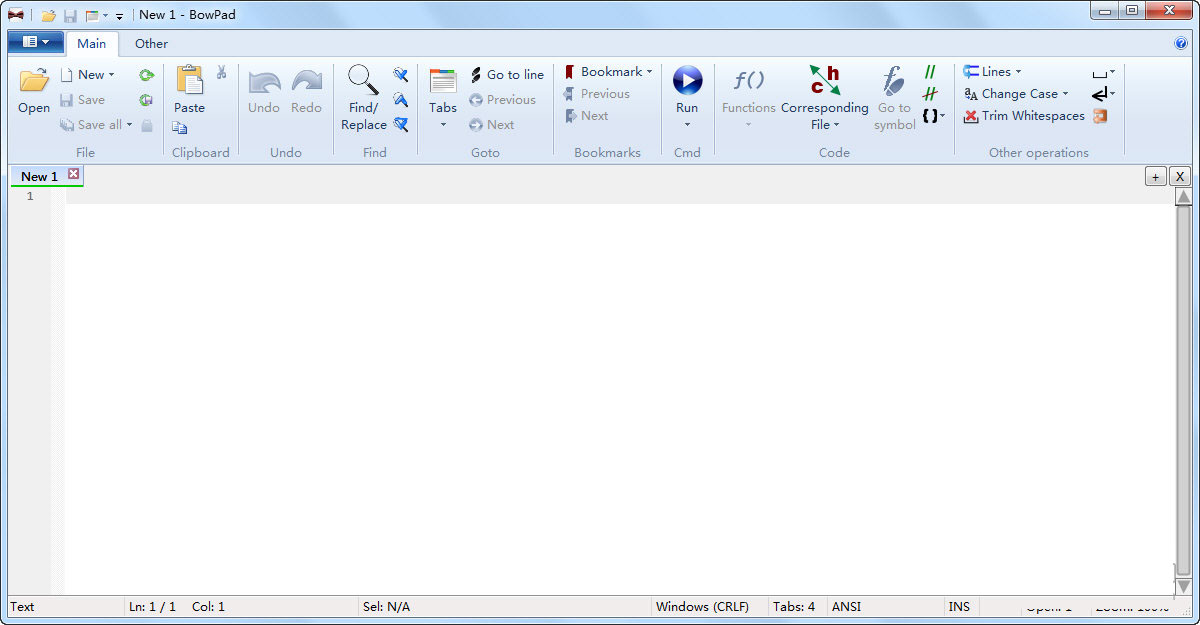Switch to the Other ribbon tab
The height and width of the screenshot is (625, 1200).
point(151,43)
